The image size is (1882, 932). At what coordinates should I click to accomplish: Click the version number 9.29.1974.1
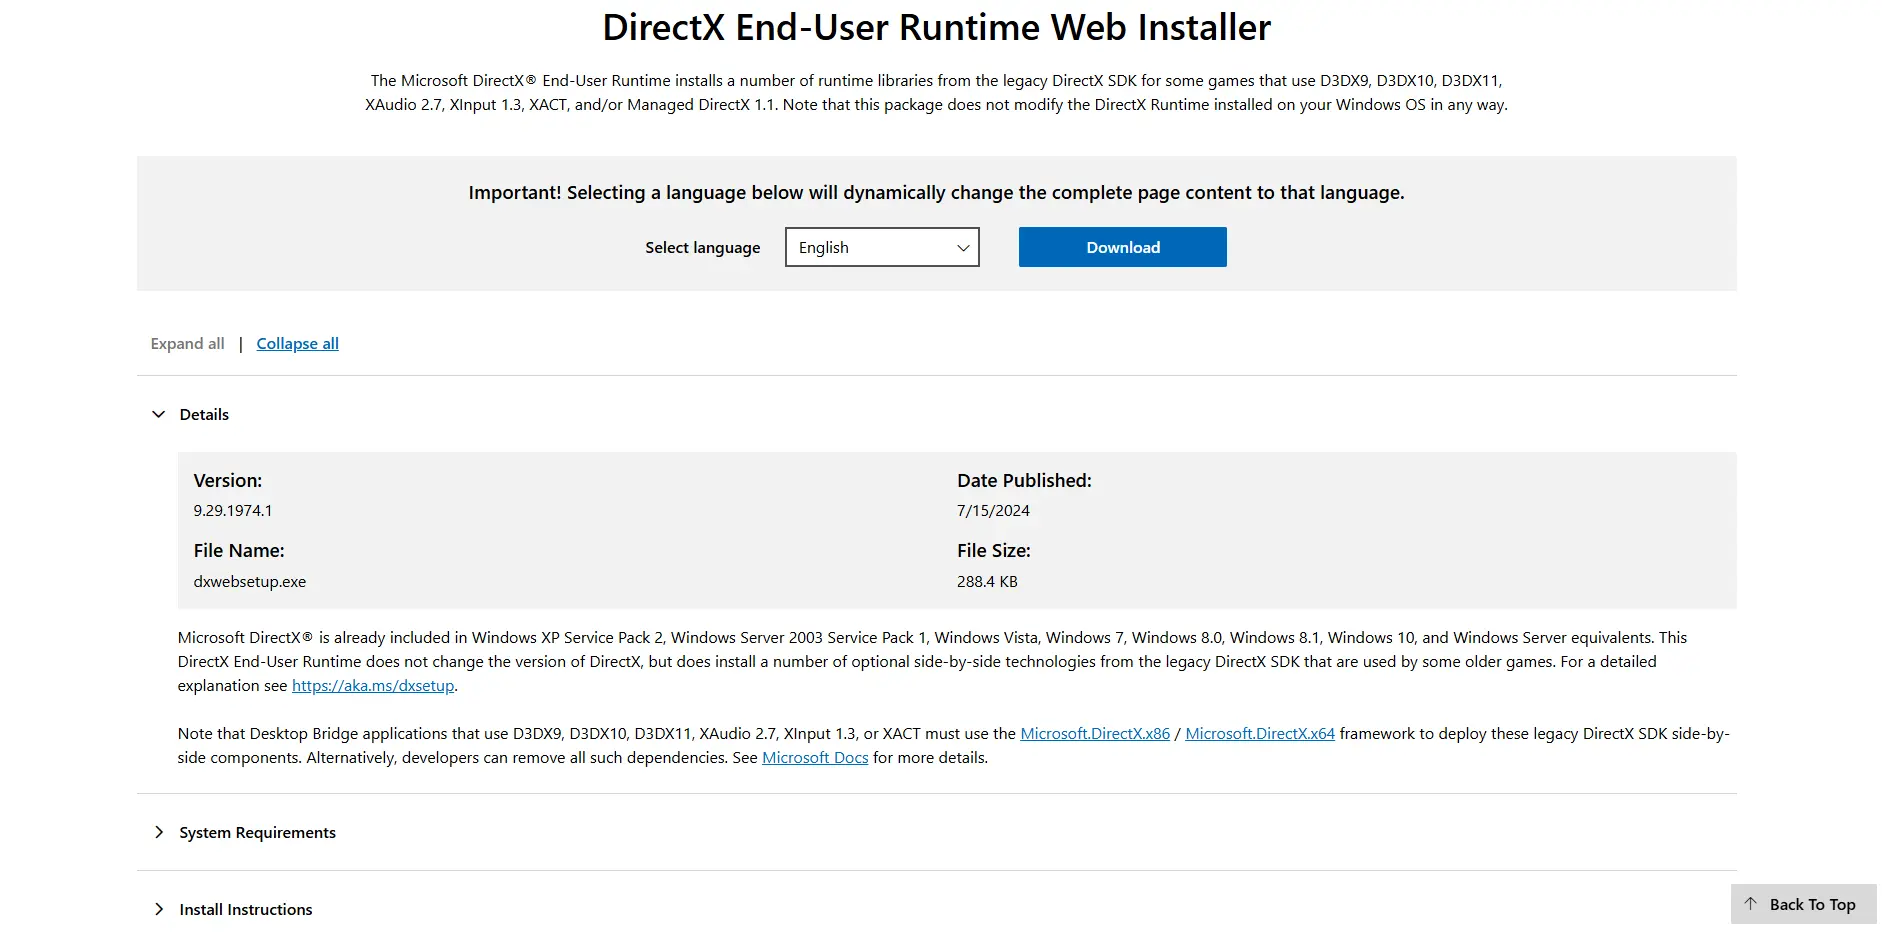coord(232,510)
